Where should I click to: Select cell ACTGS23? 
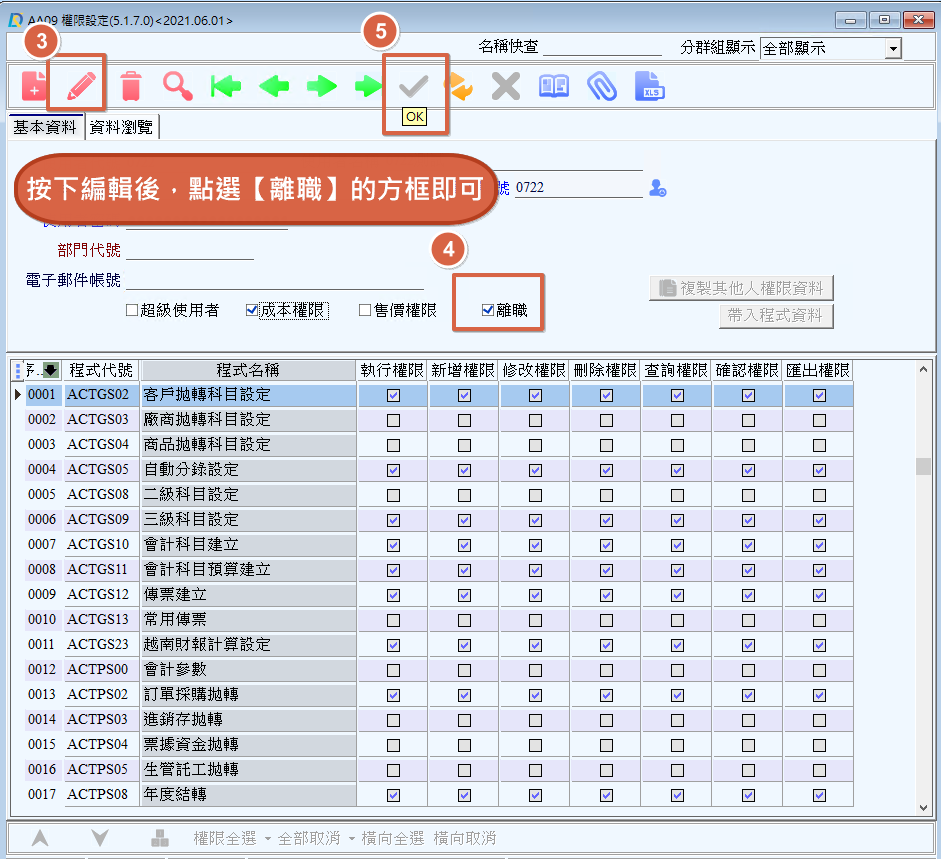[101, 645]
